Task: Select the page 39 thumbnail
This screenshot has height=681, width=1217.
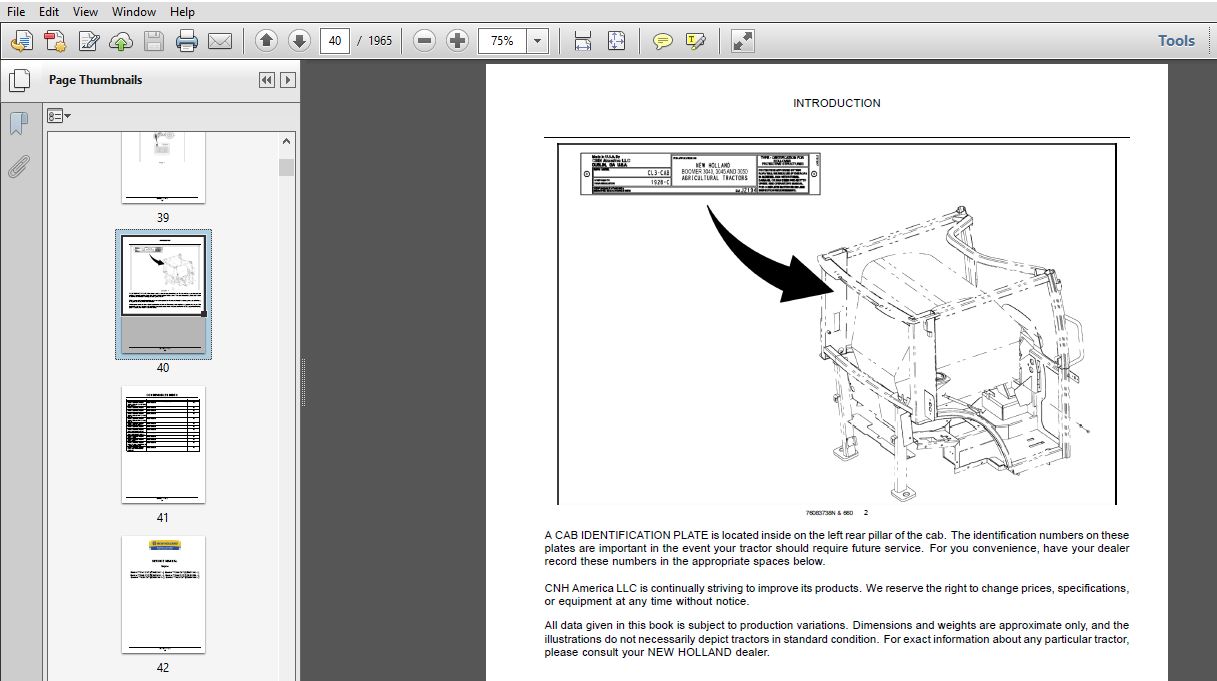Action: pos(163,167)
